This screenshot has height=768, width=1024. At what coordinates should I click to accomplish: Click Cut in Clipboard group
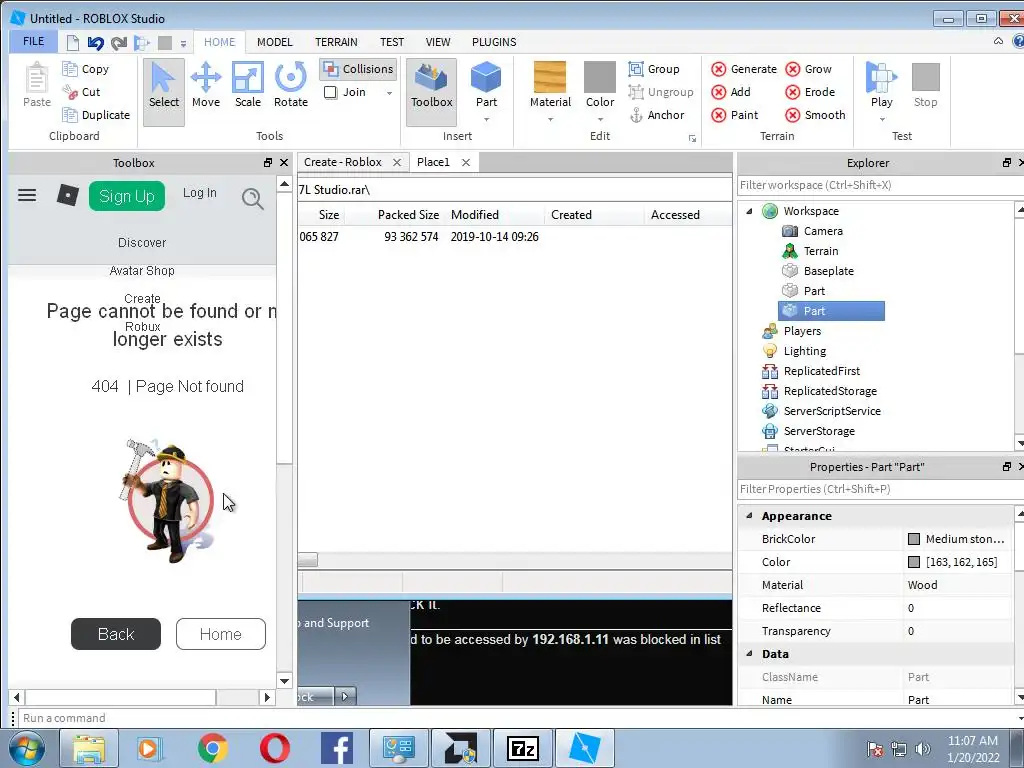pos(81,92)
